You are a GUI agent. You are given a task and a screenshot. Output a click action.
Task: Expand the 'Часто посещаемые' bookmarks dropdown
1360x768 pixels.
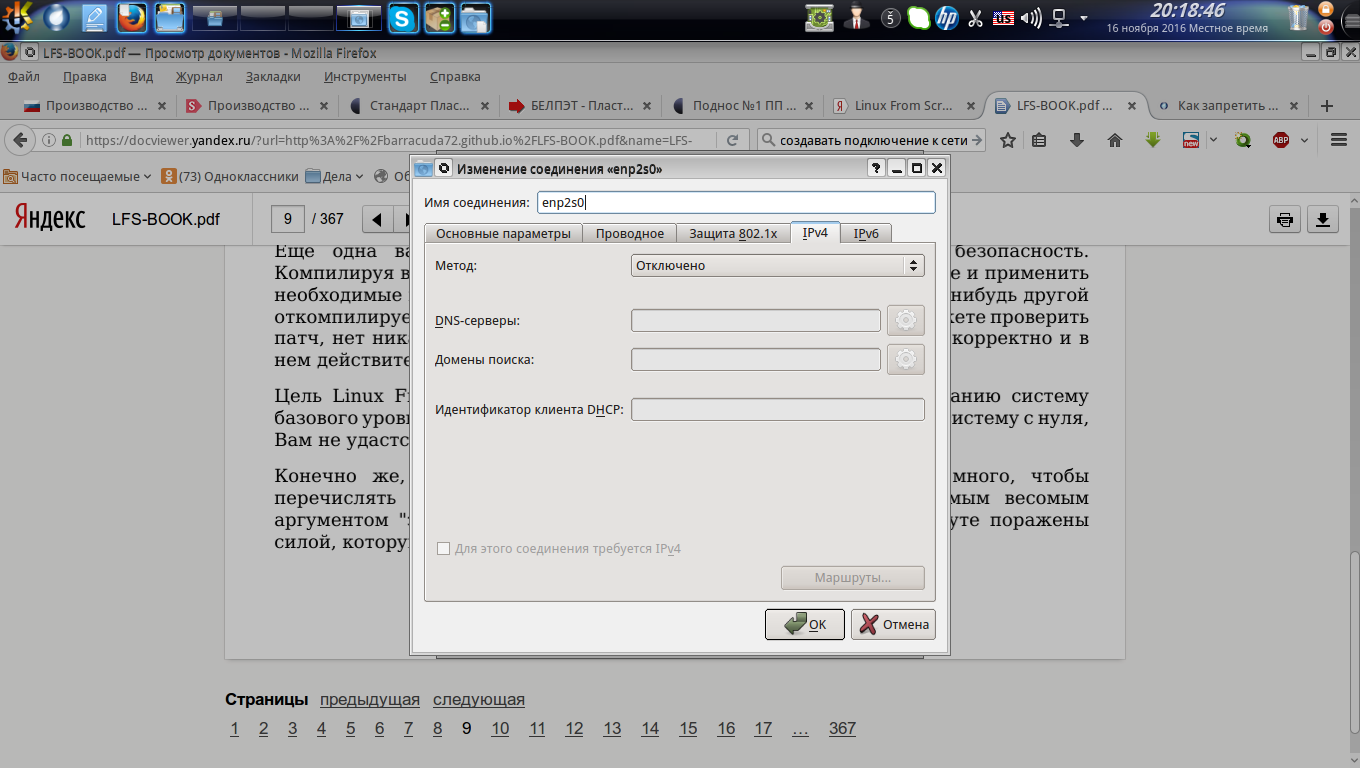[77, 177]
